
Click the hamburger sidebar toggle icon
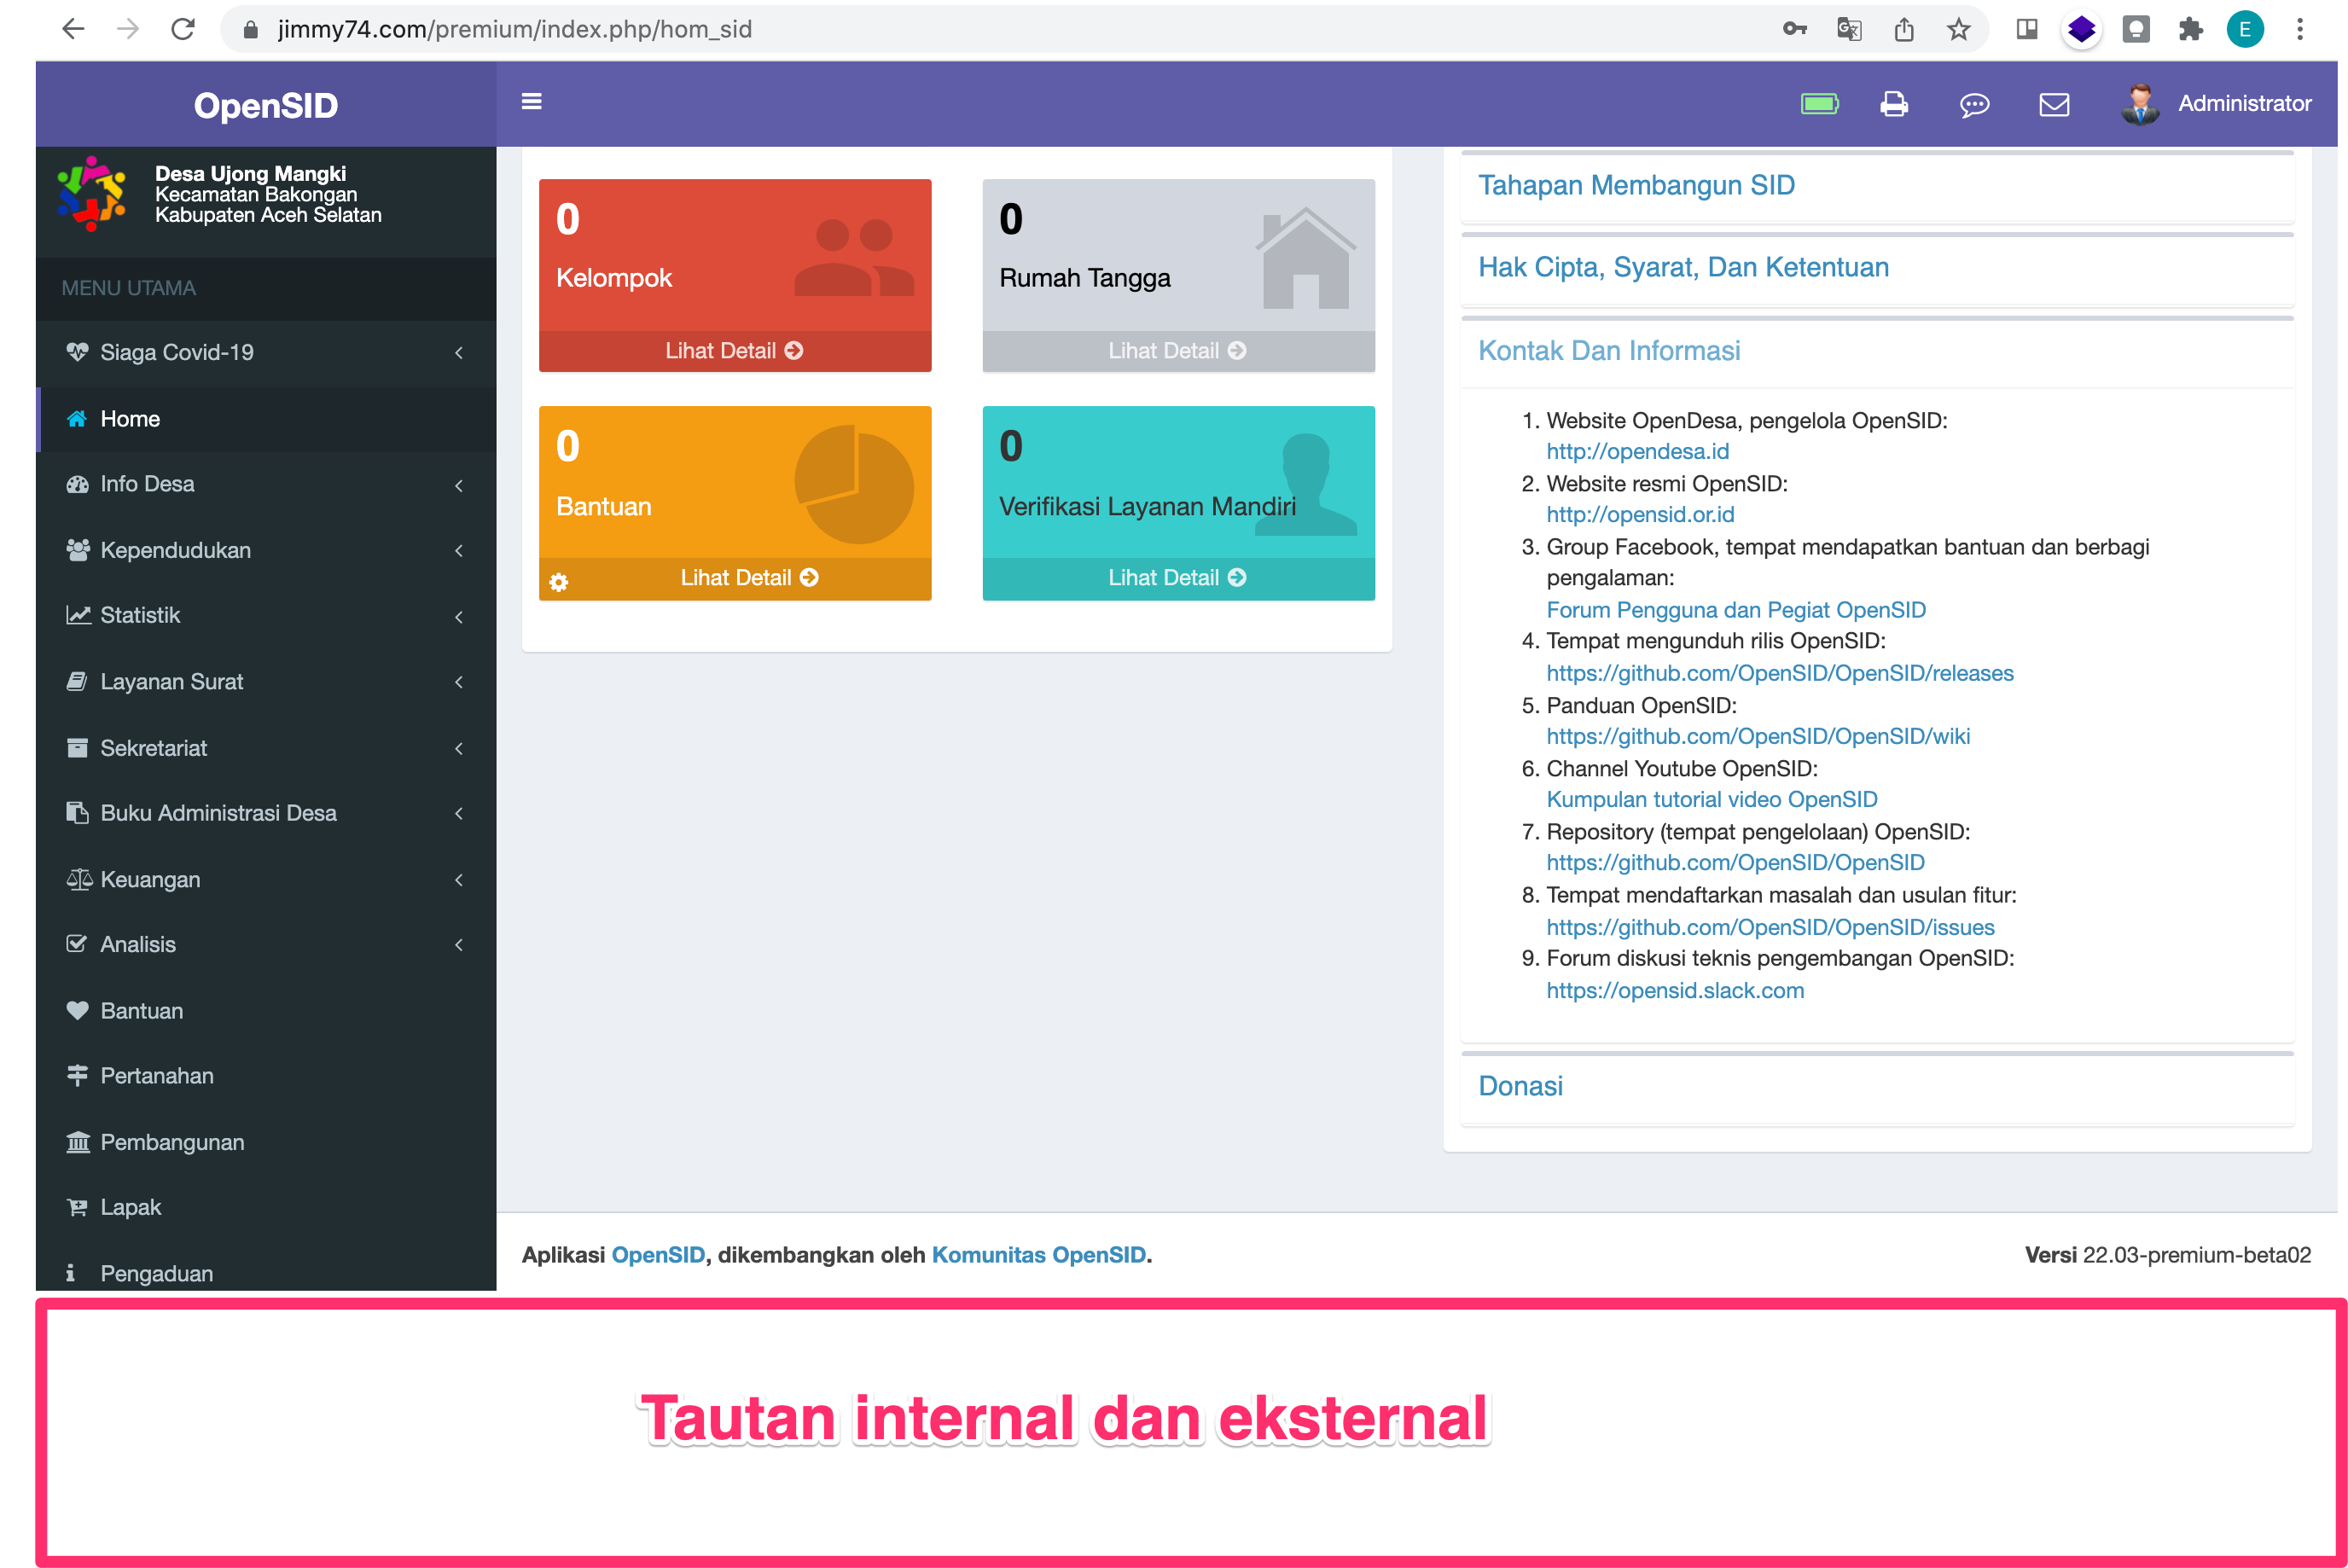pyautogui.click(x=532, y=102)
